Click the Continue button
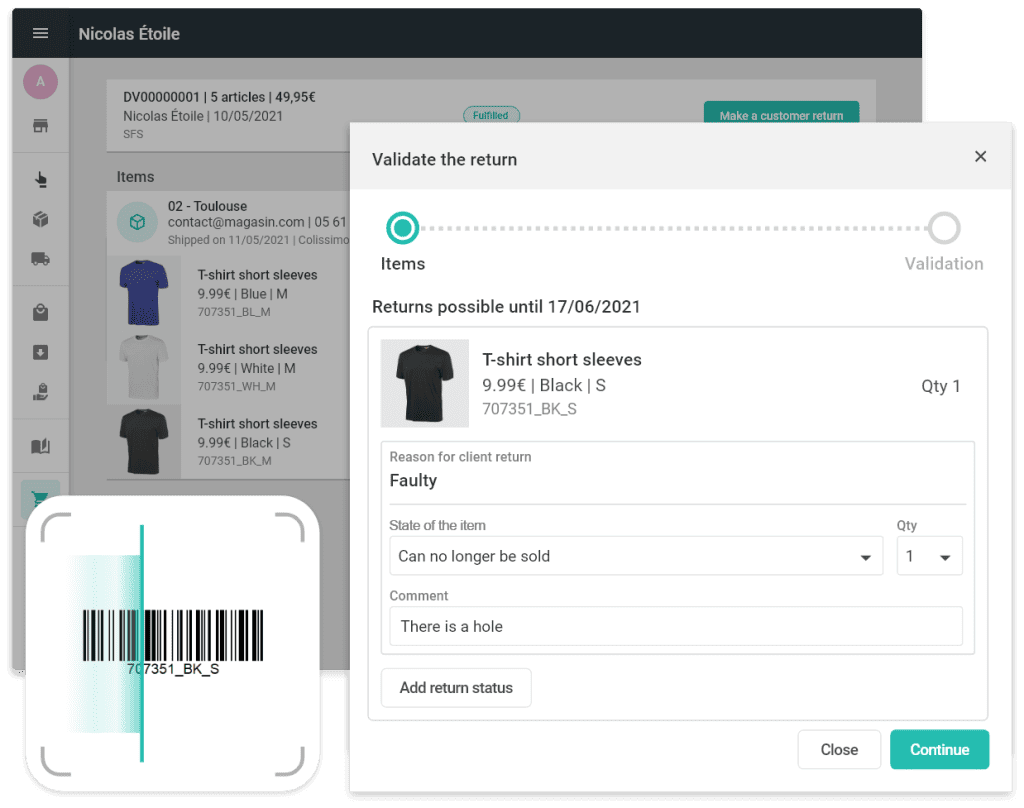Viewport: 1024px width, 808px height. click(939, 750)
